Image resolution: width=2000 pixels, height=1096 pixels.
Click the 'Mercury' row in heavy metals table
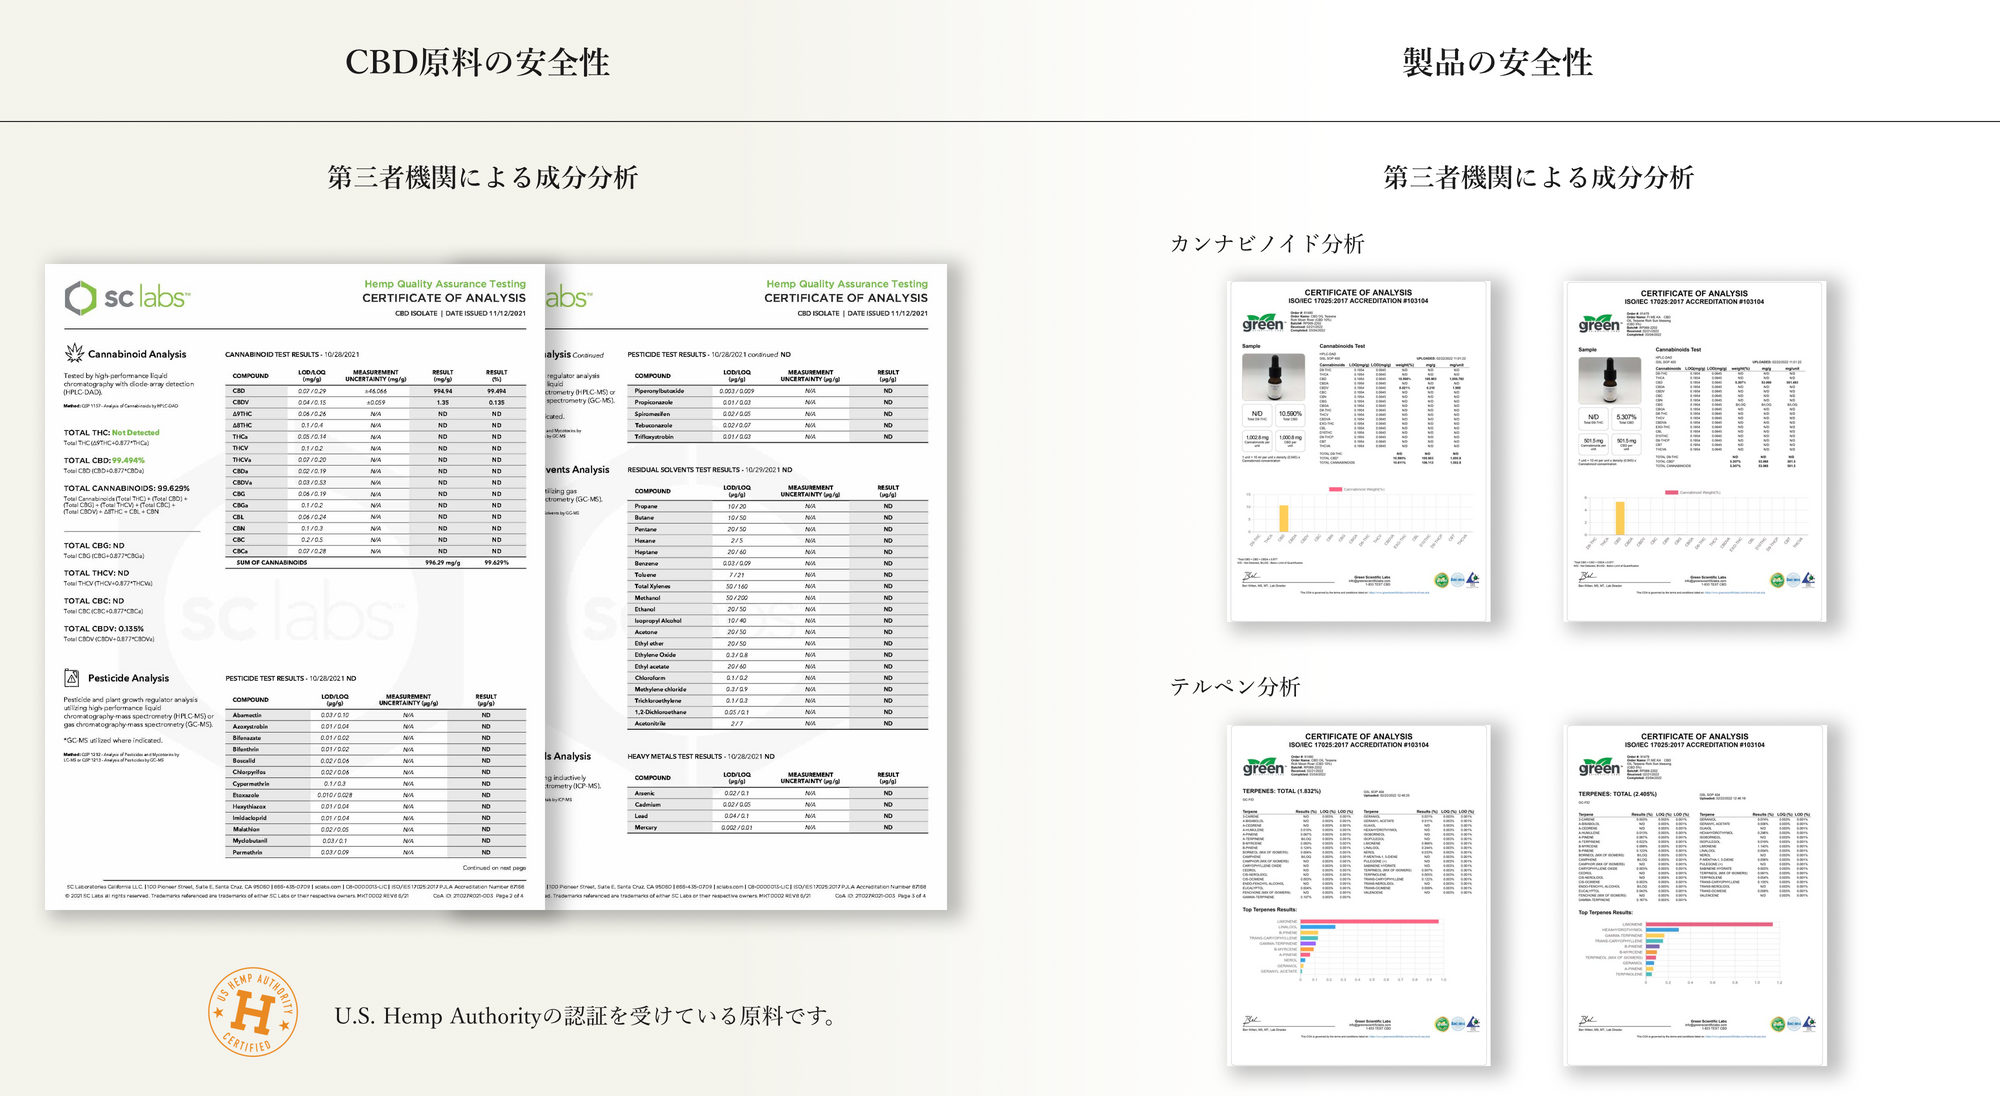pos(778,828)
